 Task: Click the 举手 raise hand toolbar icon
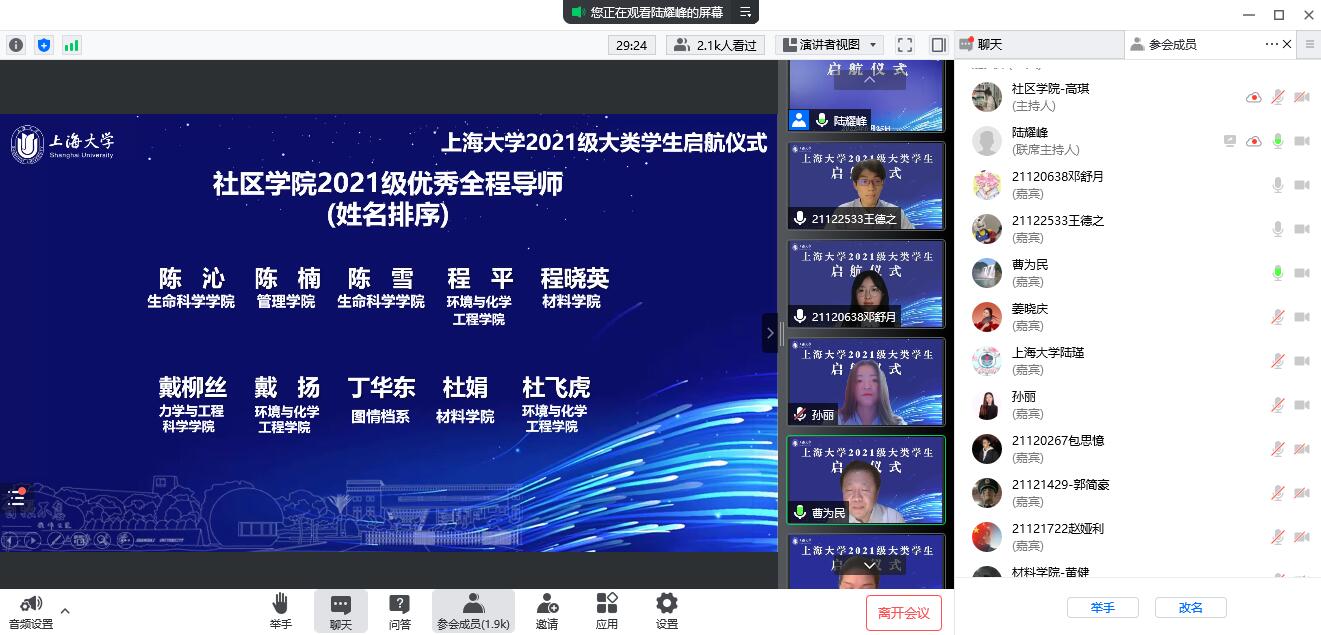click(281, 610)
